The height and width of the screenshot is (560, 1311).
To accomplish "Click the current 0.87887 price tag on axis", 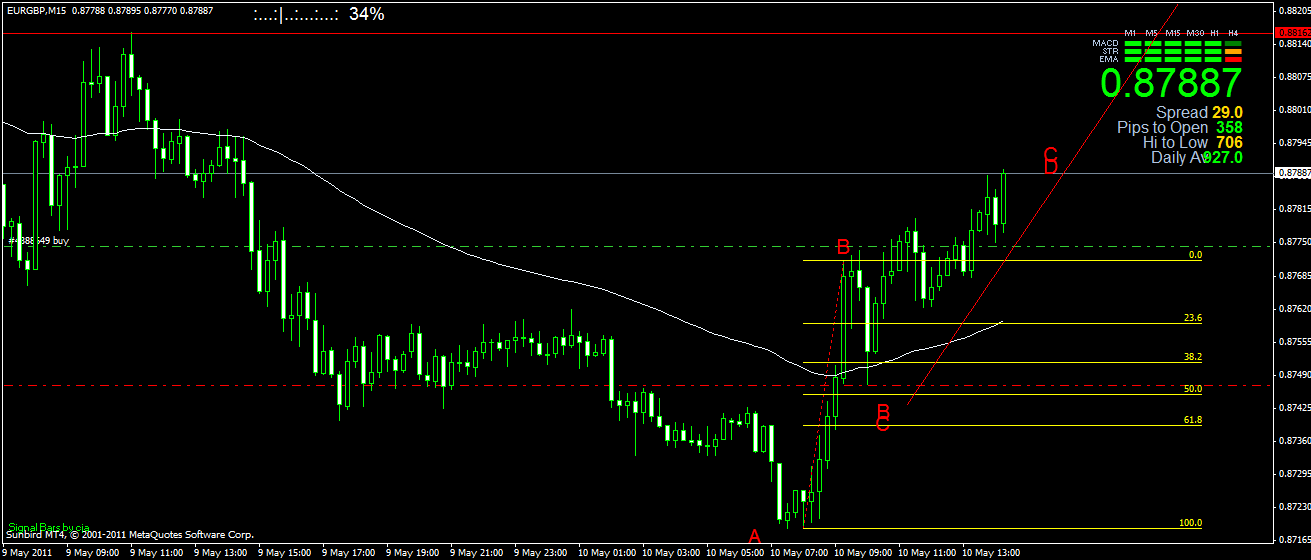I will (x=1292, y=173).
